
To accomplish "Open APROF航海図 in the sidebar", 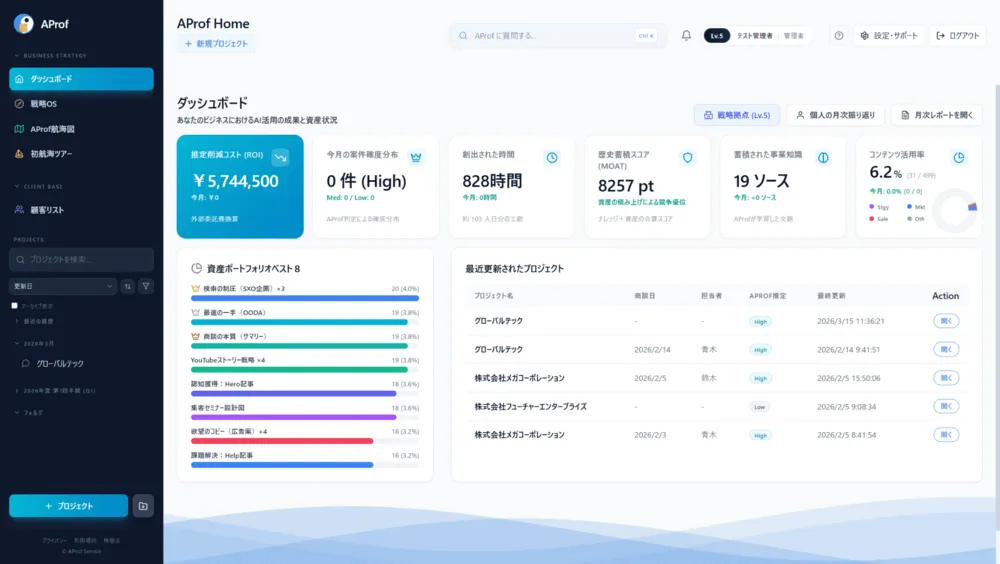I will [x=81, y=129].
